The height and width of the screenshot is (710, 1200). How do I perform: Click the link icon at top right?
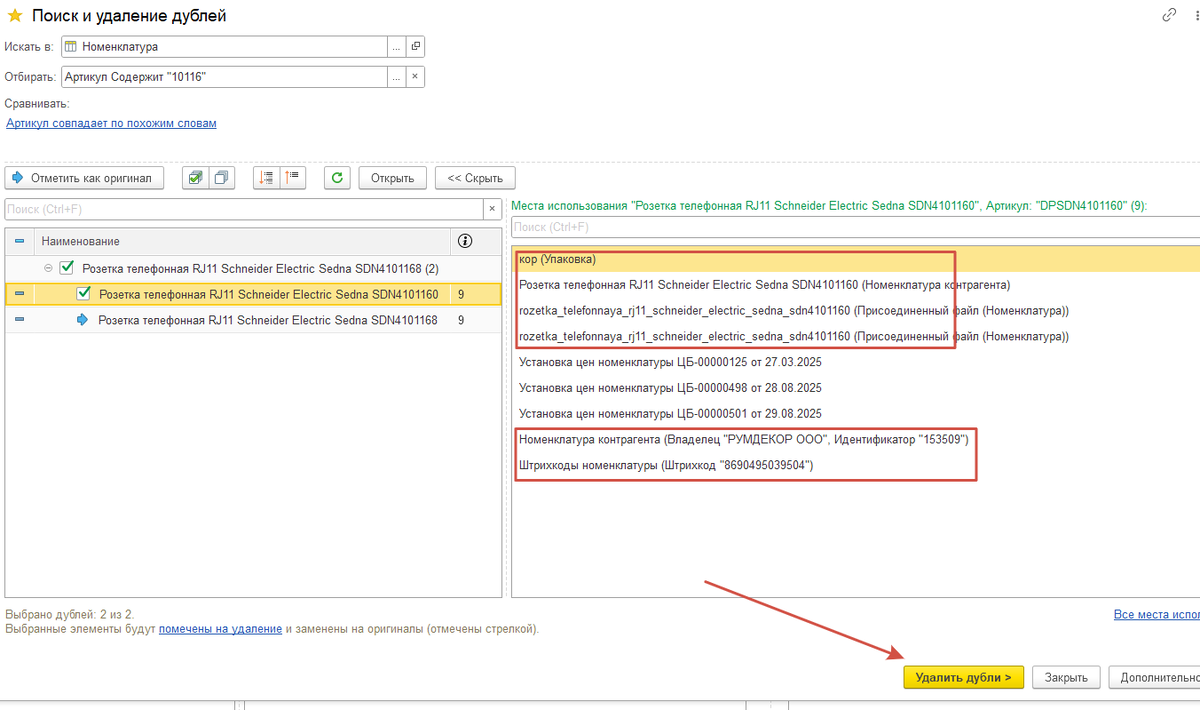(x=1169, y=15)
